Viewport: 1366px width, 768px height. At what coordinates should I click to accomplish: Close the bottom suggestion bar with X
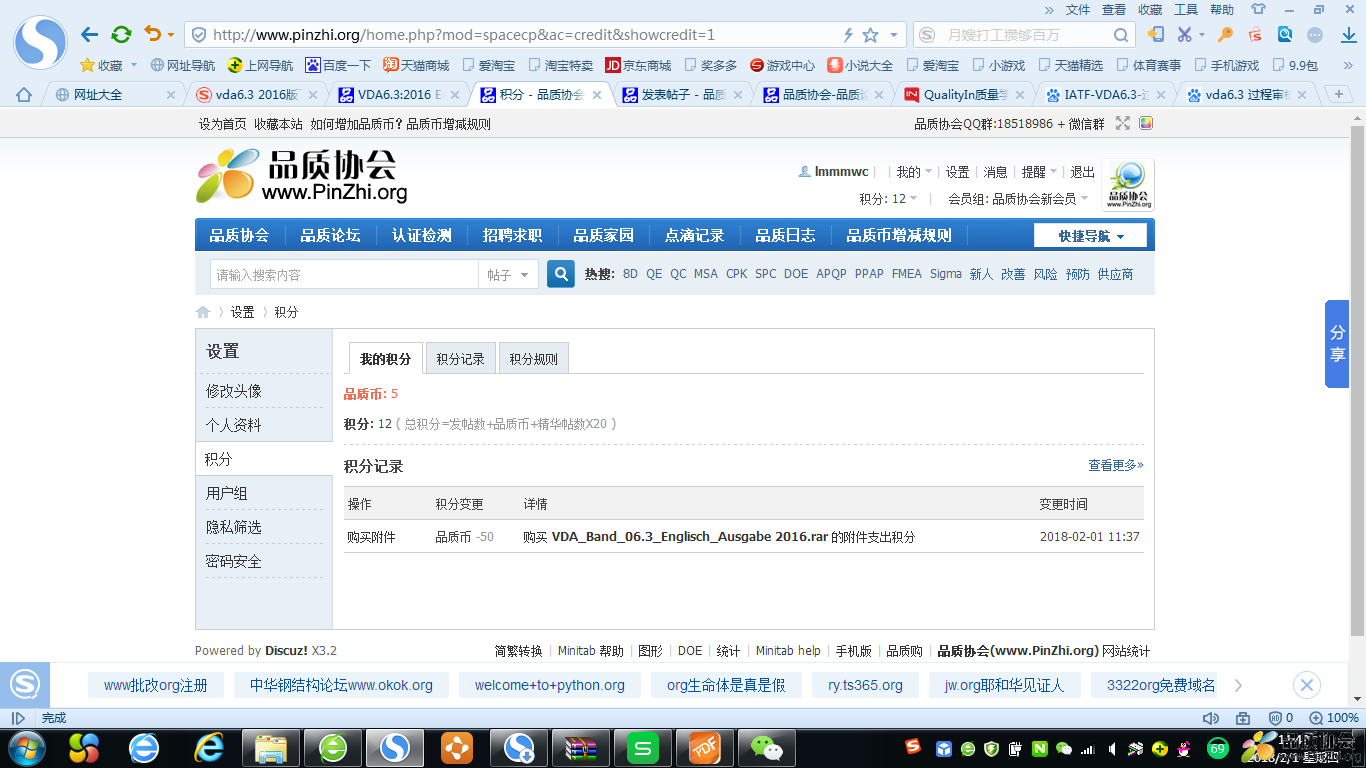(1306, 685)
